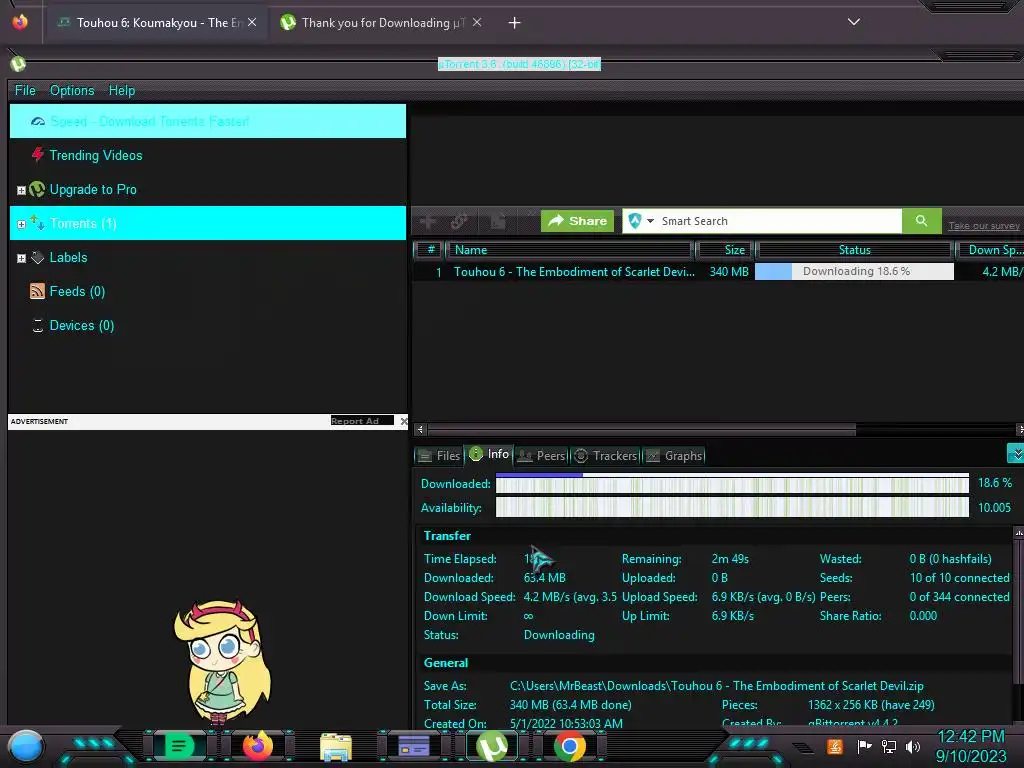This screenshot has width=1024, height=768.
Task: Click scrollbar left arrow in torrent list
Action: click(420, 430)
